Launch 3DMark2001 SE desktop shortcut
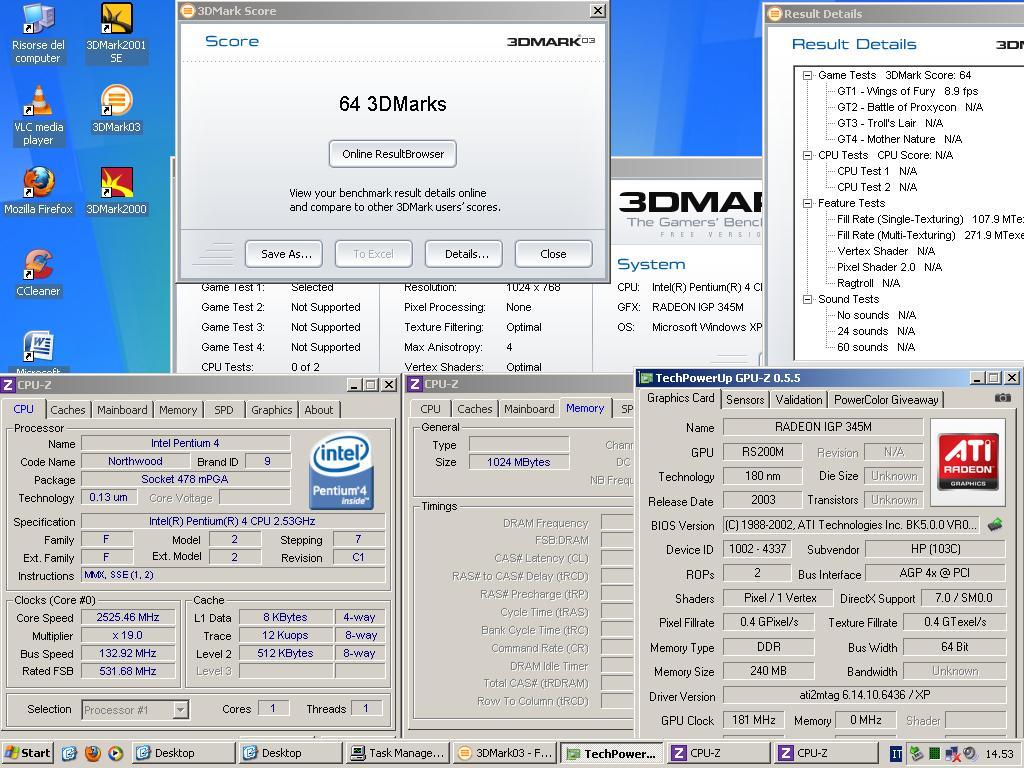 coord(116,33)
